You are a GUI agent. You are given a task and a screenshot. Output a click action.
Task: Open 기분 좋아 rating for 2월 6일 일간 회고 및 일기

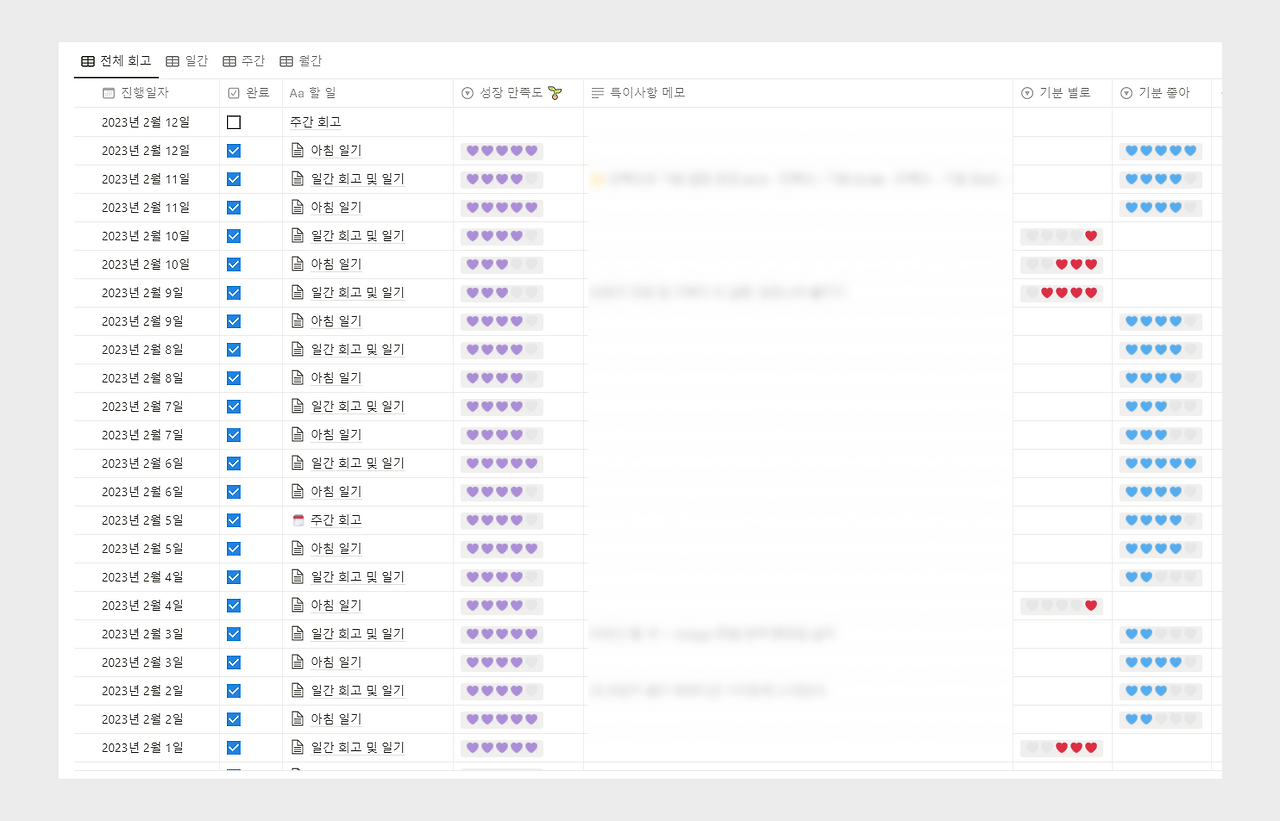click(1161, 463)
